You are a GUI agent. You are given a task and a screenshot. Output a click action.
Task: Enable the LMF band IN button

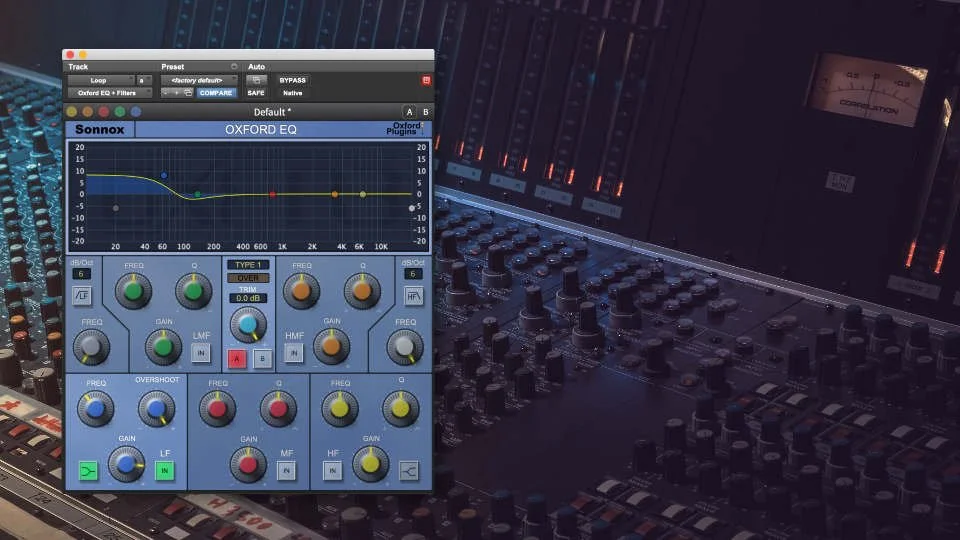(x=201, y=353)
